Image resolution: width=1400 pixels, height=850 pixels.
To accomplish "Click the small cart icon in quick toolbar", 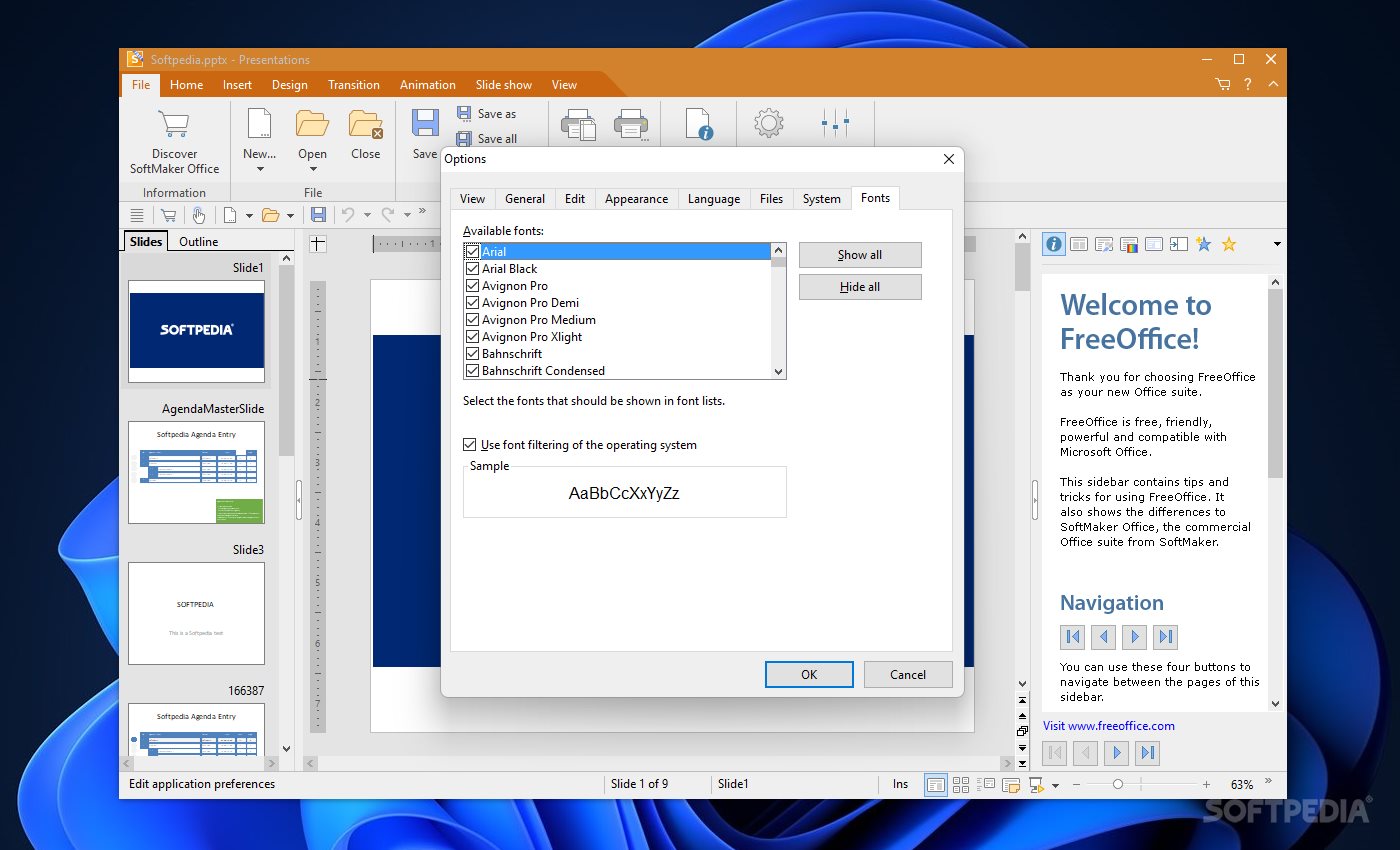I will pos(168,215).
